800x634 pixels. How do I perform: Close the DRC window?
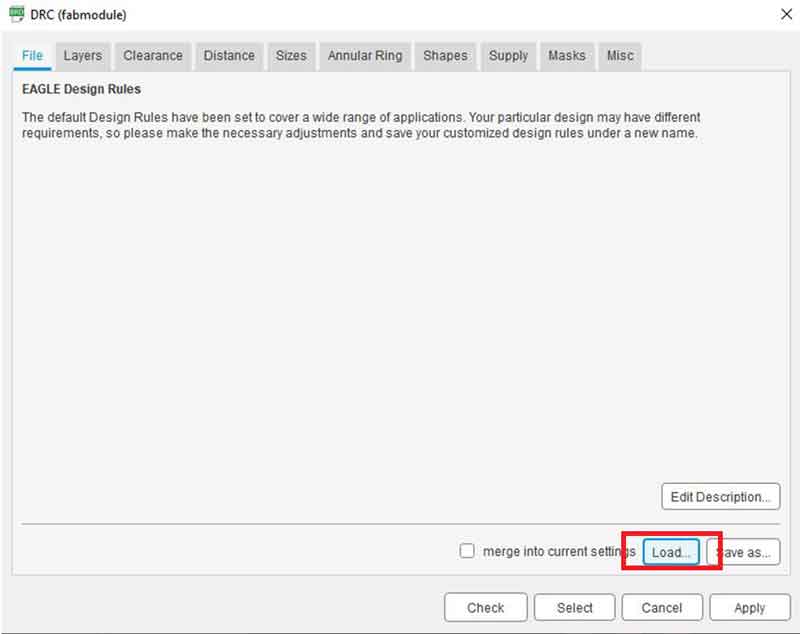(786, 14)
